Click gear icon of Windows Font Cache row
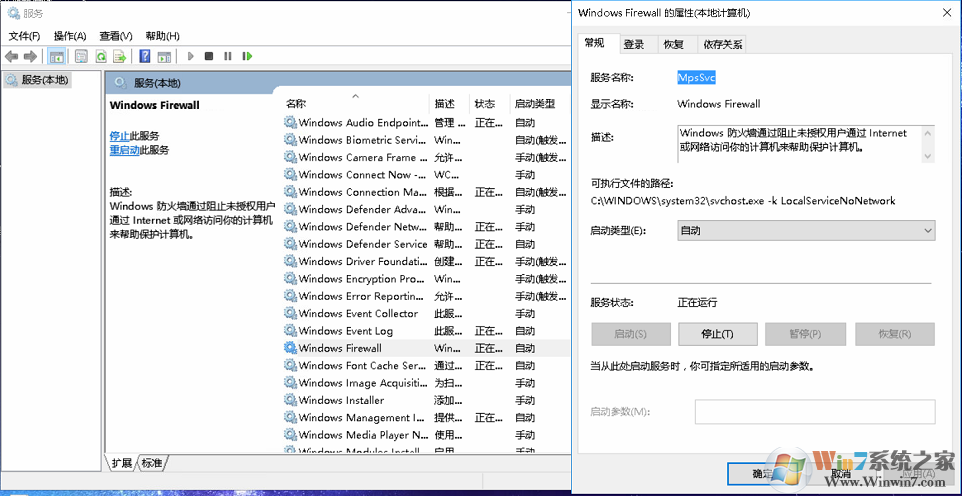 [290, 365]
